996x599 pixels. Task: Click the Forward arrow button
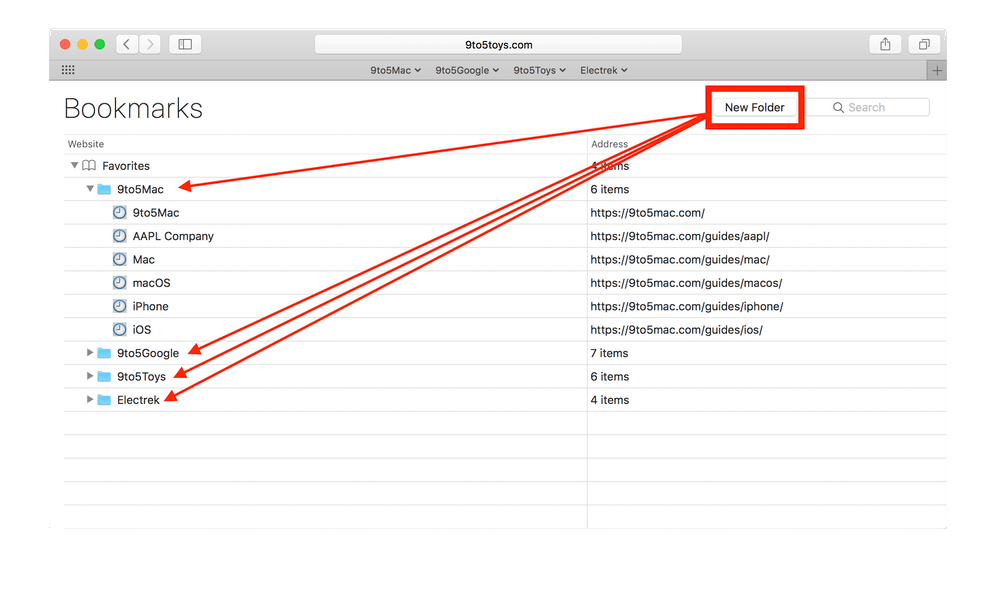pyautogui.click(x=150, y=44)
